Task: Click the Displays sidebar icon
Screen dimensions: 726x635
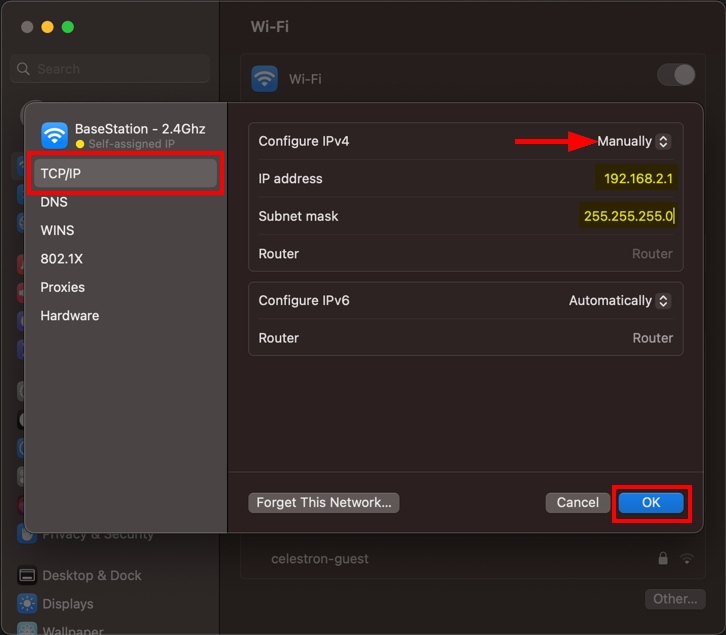Action: tap(27, 604)
